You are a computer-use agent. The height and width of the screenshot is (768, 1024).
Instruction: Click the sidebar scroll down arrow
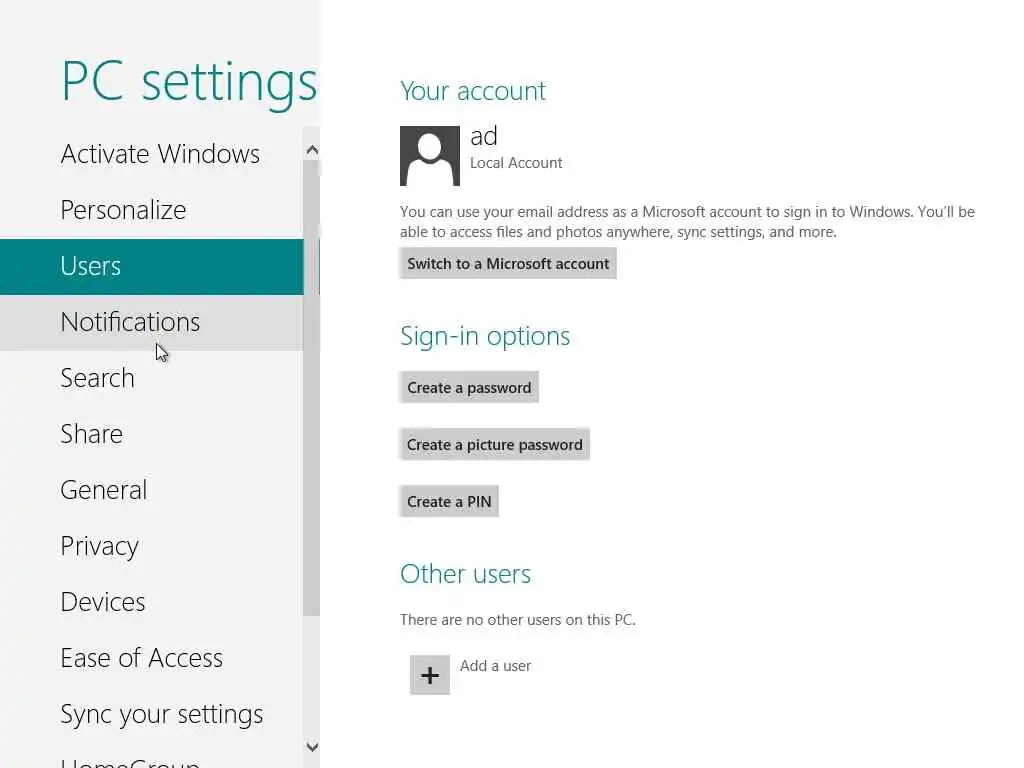pos(312,746)
